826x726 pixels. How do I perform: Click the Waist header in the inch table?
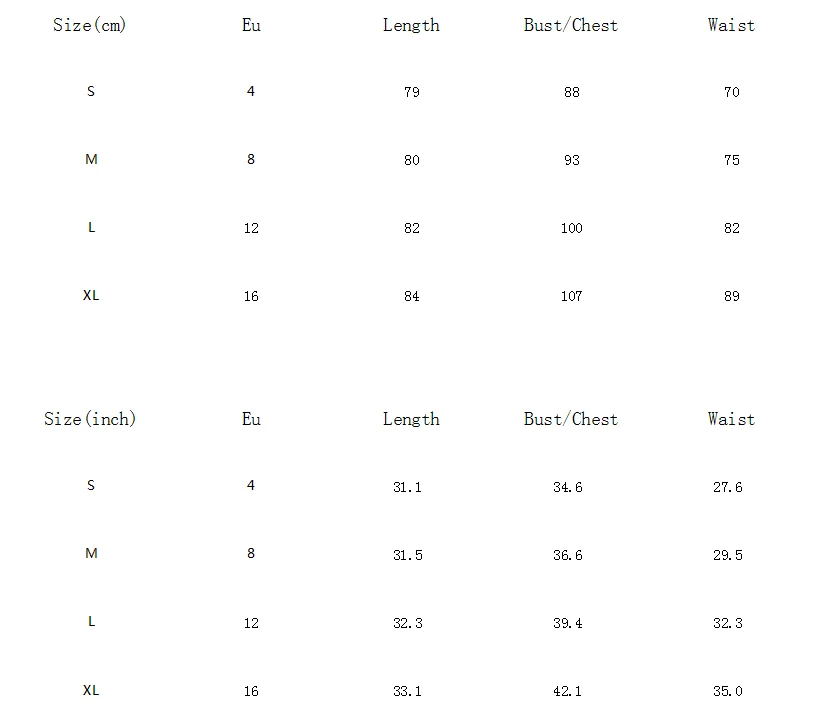click(731, 419)
